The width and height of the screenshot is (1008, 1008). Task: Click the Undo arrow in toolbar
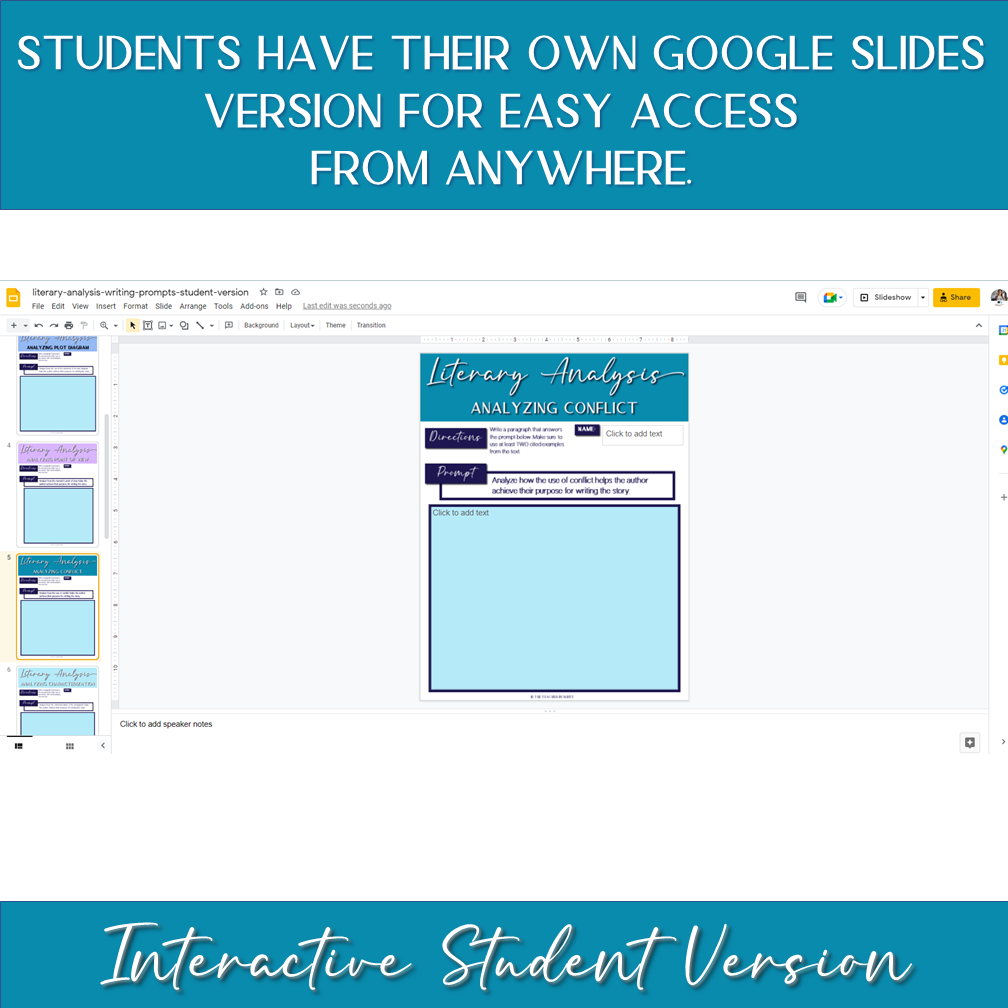pos(38,325)
